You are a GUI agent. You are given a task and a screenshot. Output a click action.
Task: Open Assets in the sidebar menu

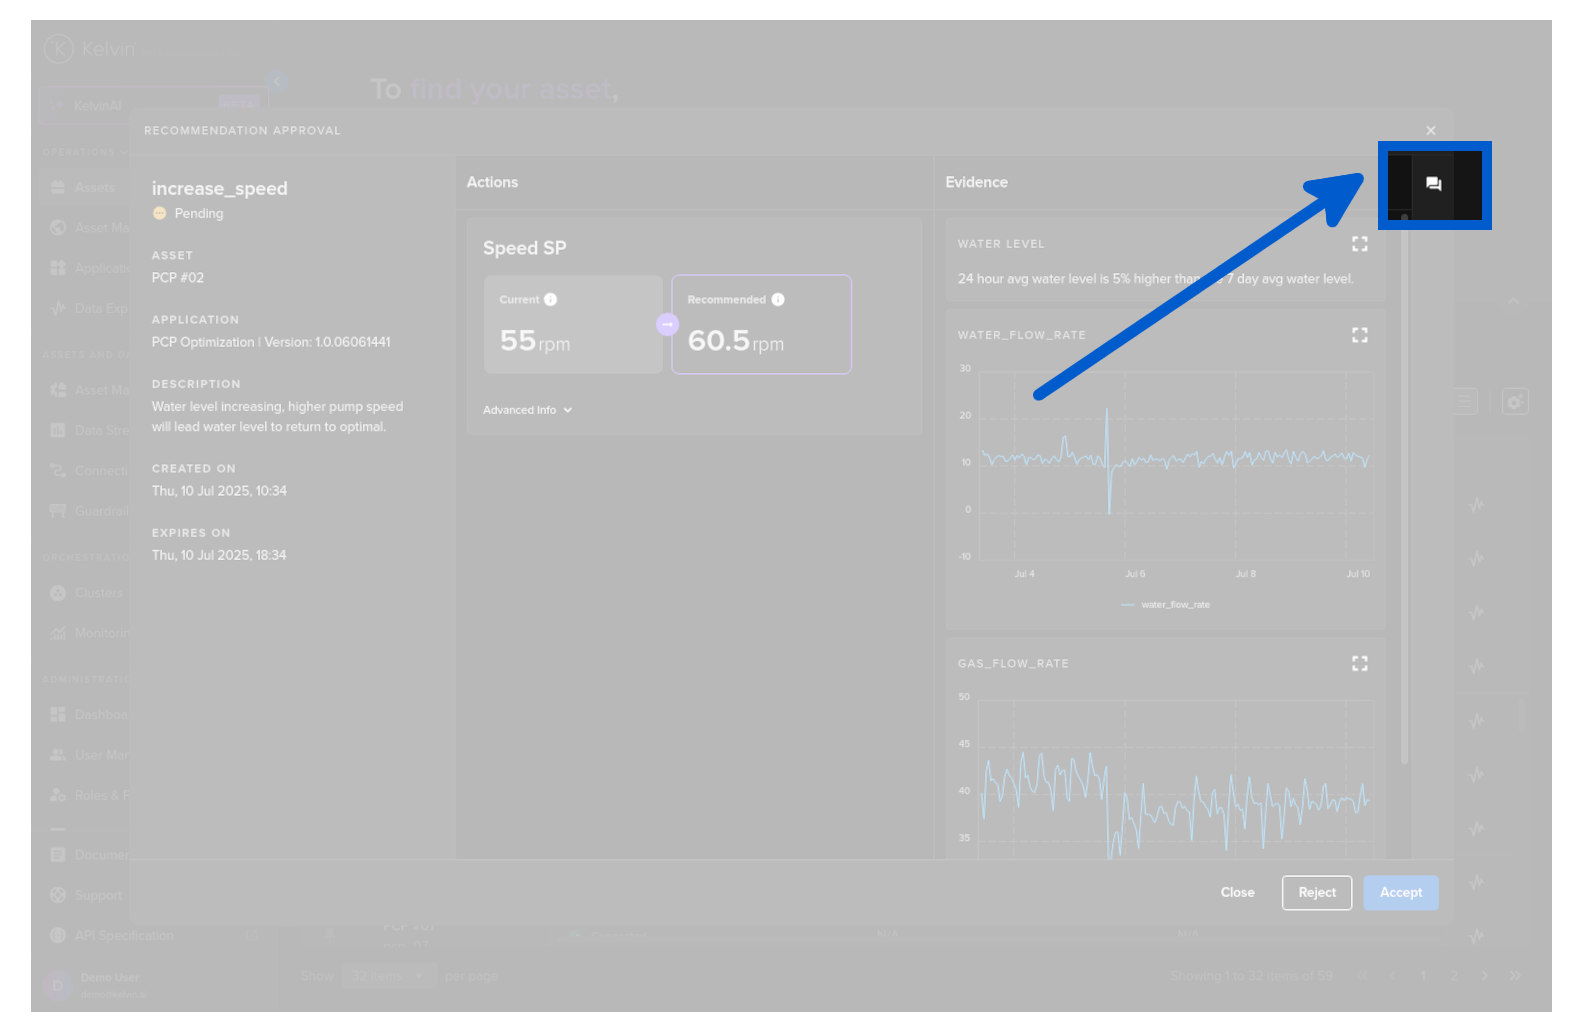point(94,187)
